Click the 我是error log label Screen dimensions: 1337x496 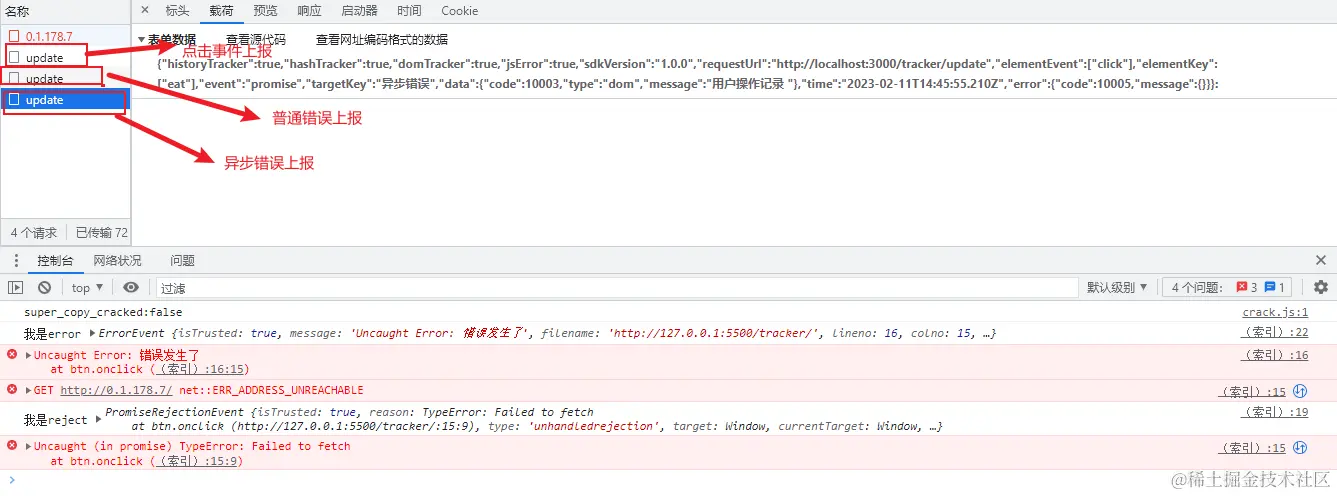coord(53,334)
